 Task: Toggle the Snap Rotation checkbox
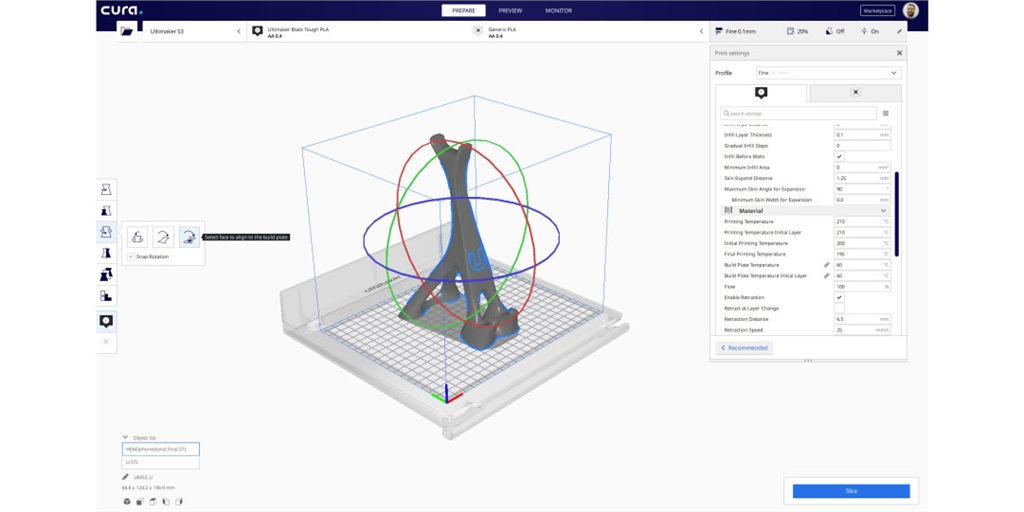(131, 257)
